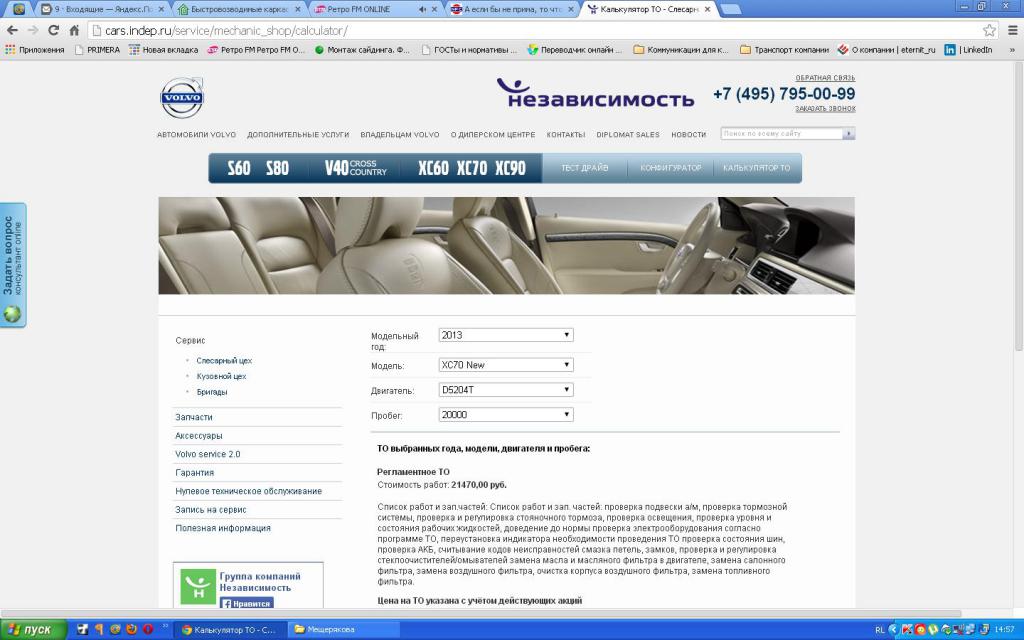Open the О ДИЛЕРСКОМ ЦЕНТРЕ menu
The height and width of the screenshot is (640, 1024).
point(493,135)
